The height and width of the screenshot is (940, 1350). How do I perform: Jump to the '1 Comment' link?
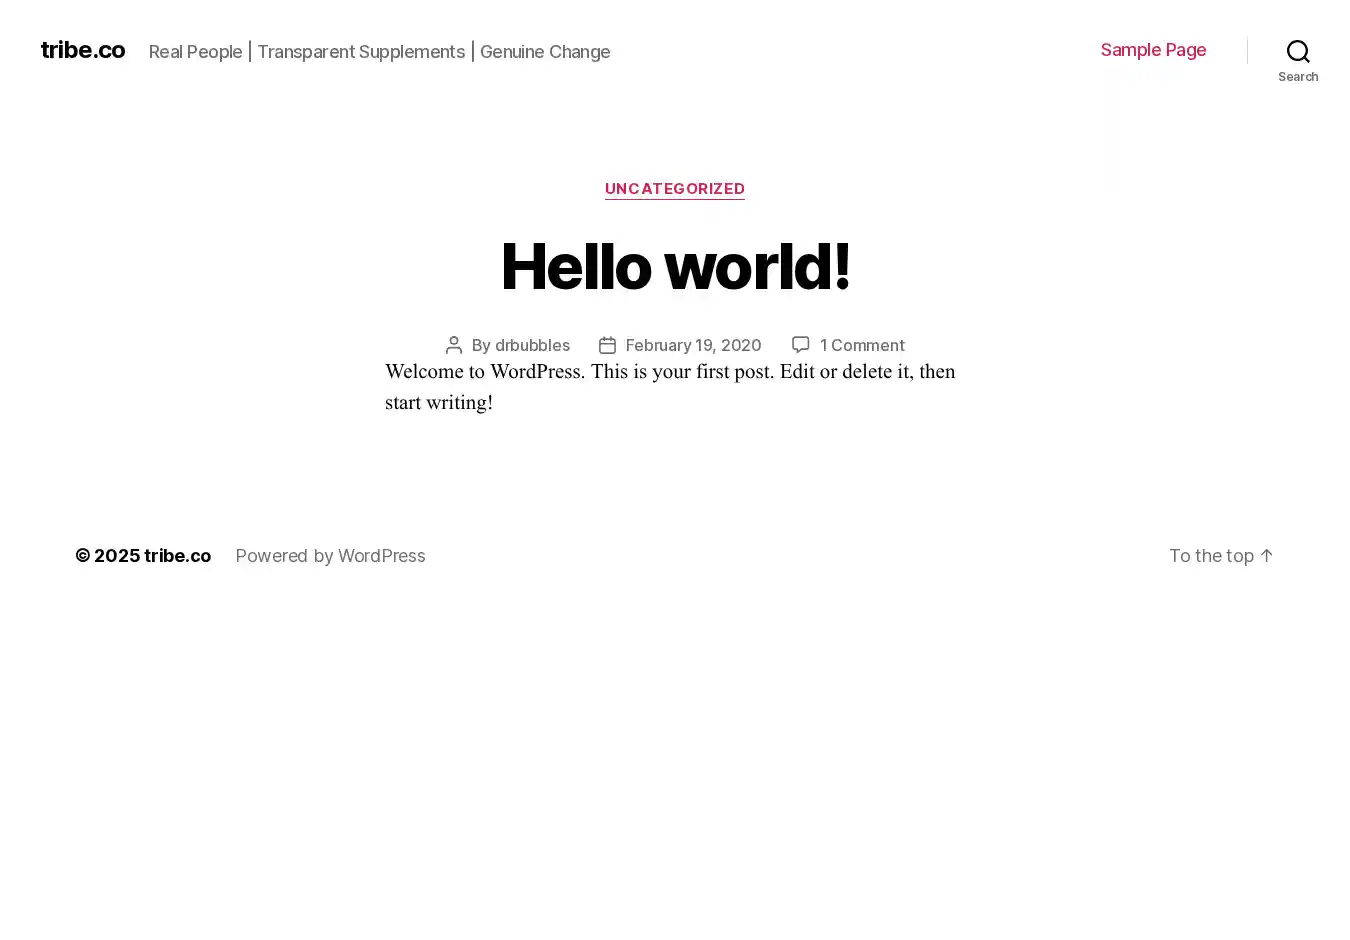[862, 345]
